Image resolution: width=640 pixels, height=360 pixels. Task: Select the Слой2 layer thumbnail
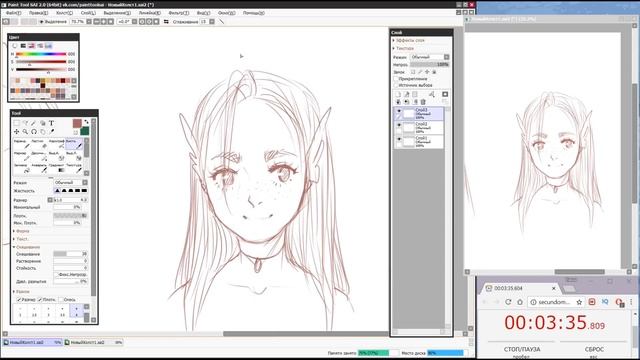coord(409,127)
